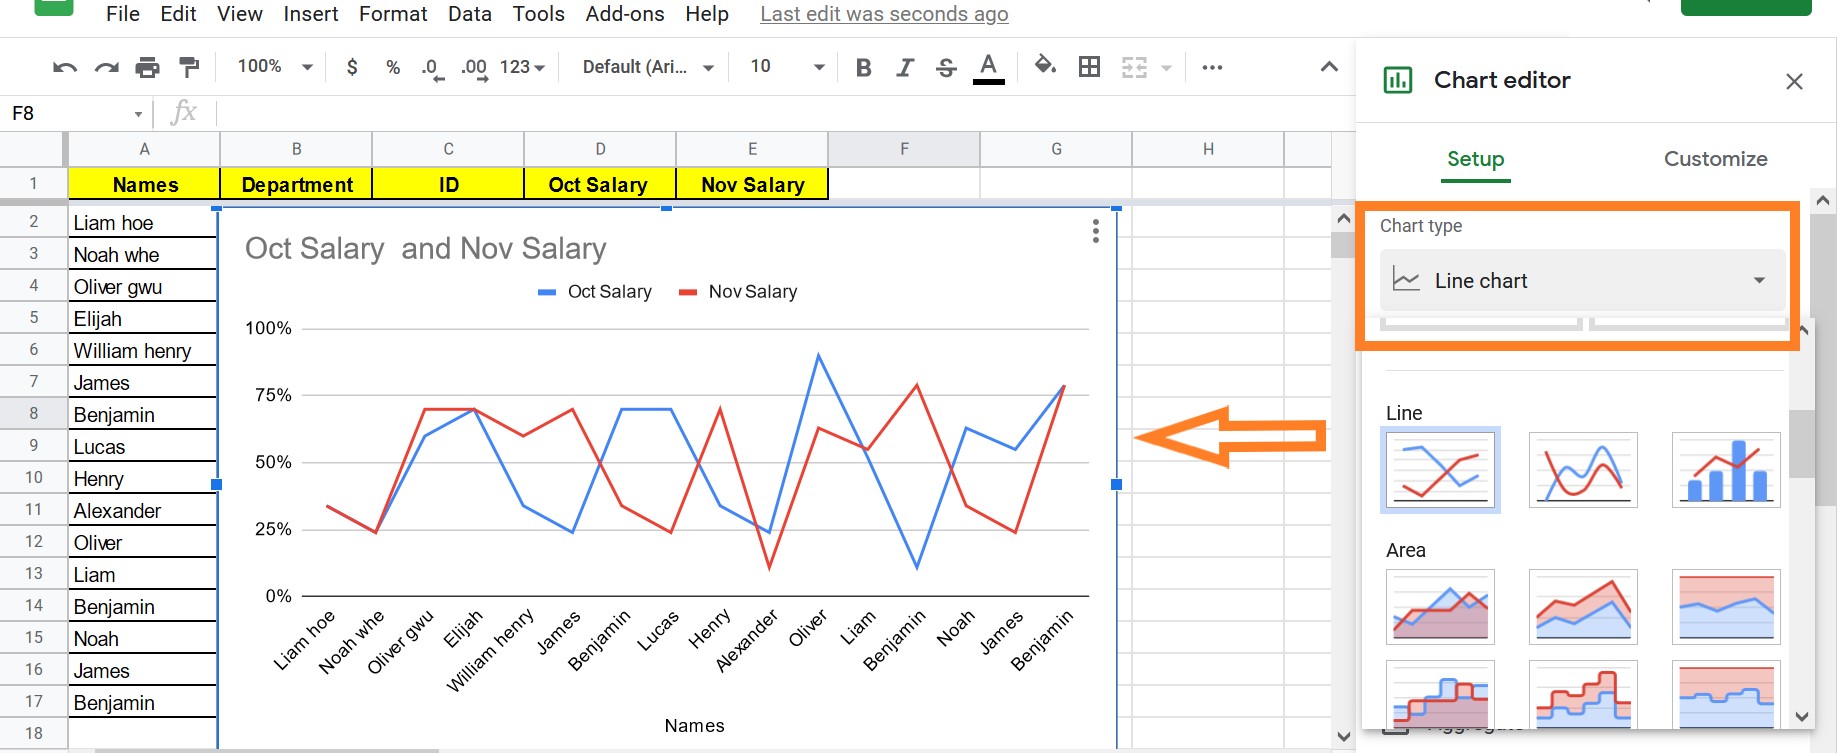Screen dimensions: 1837x753
Task: Open the chart three-dot options menu
Action: coord(1096,231)
